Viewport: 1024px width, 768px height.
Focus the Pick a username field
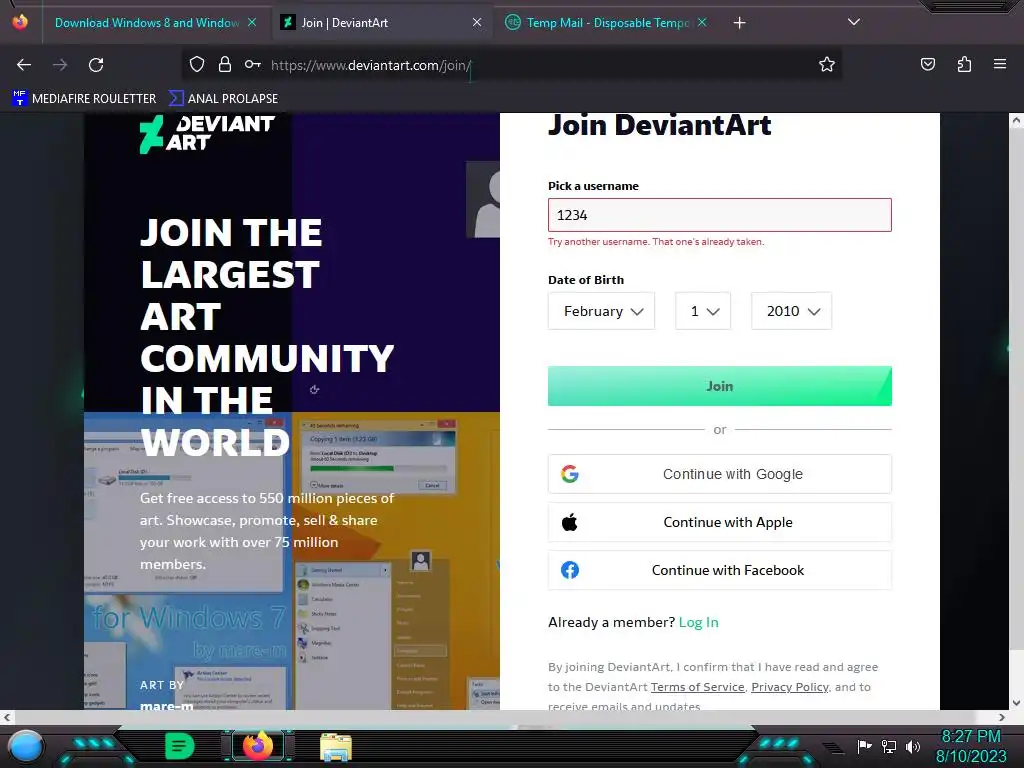[x=720, y=215]
